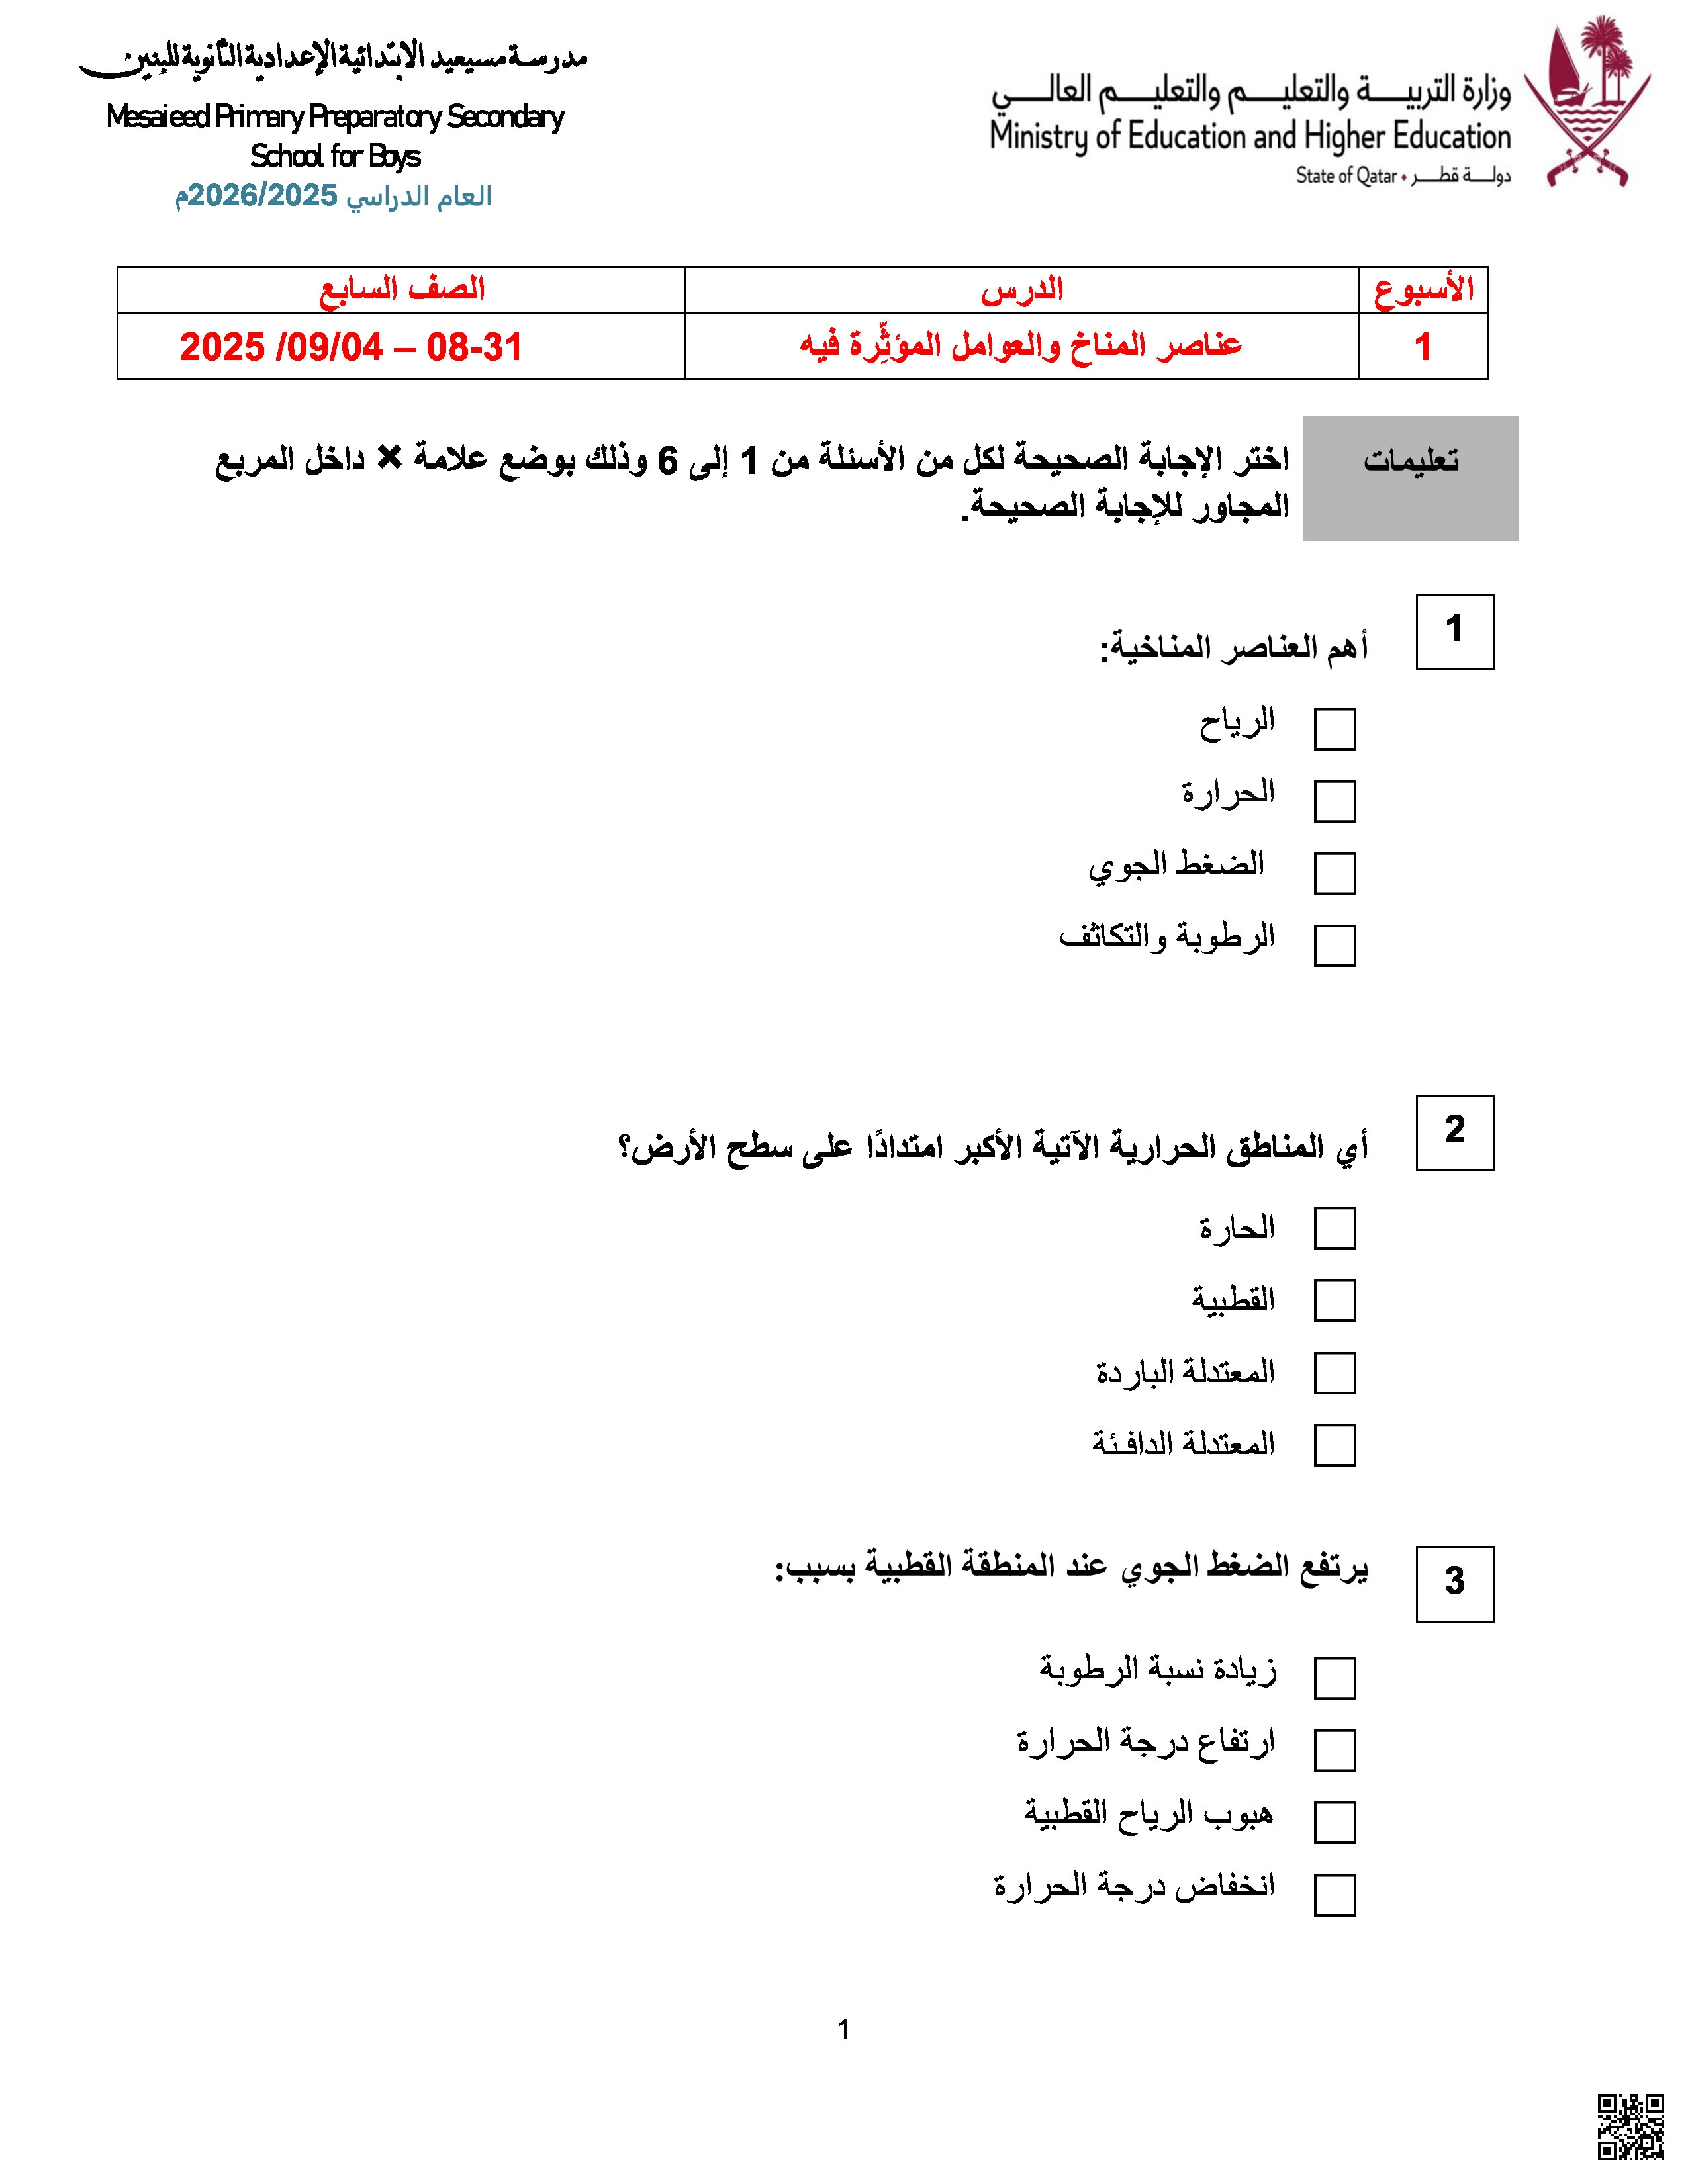Click the question number 2 box

(1454, 1132)
